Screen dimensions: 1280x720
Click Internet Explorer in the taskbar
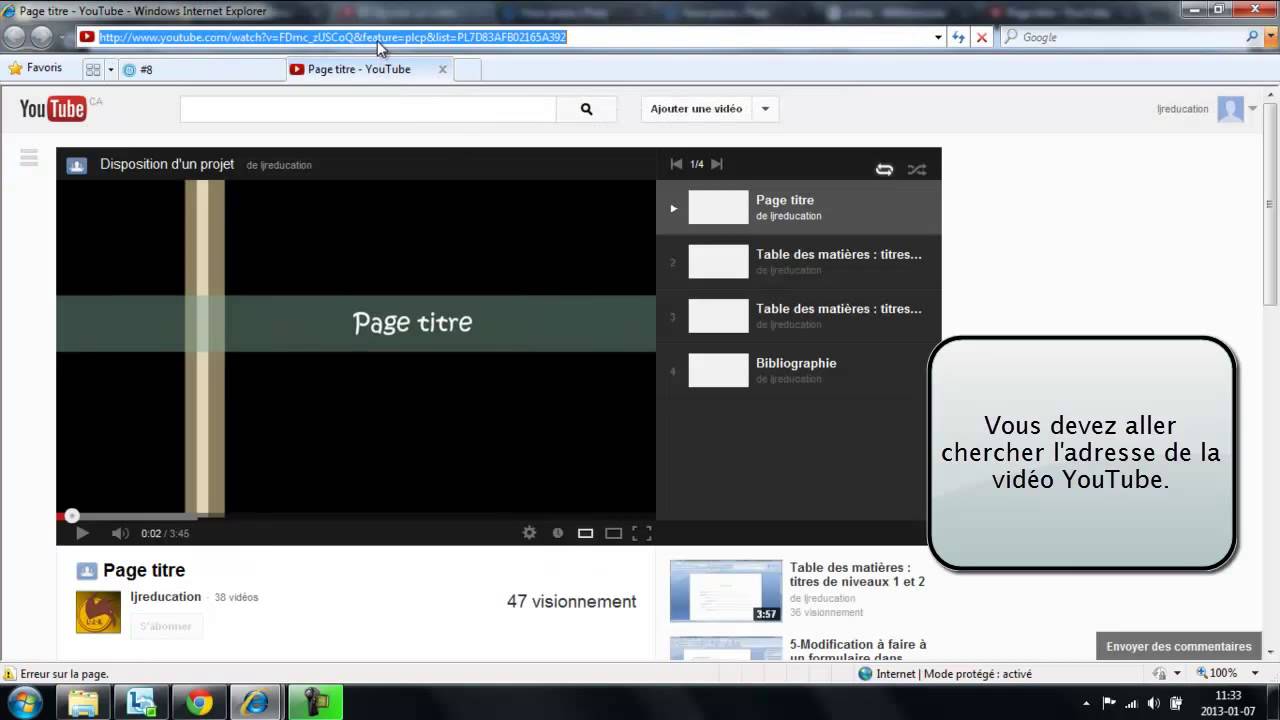[x=257, y=703]
